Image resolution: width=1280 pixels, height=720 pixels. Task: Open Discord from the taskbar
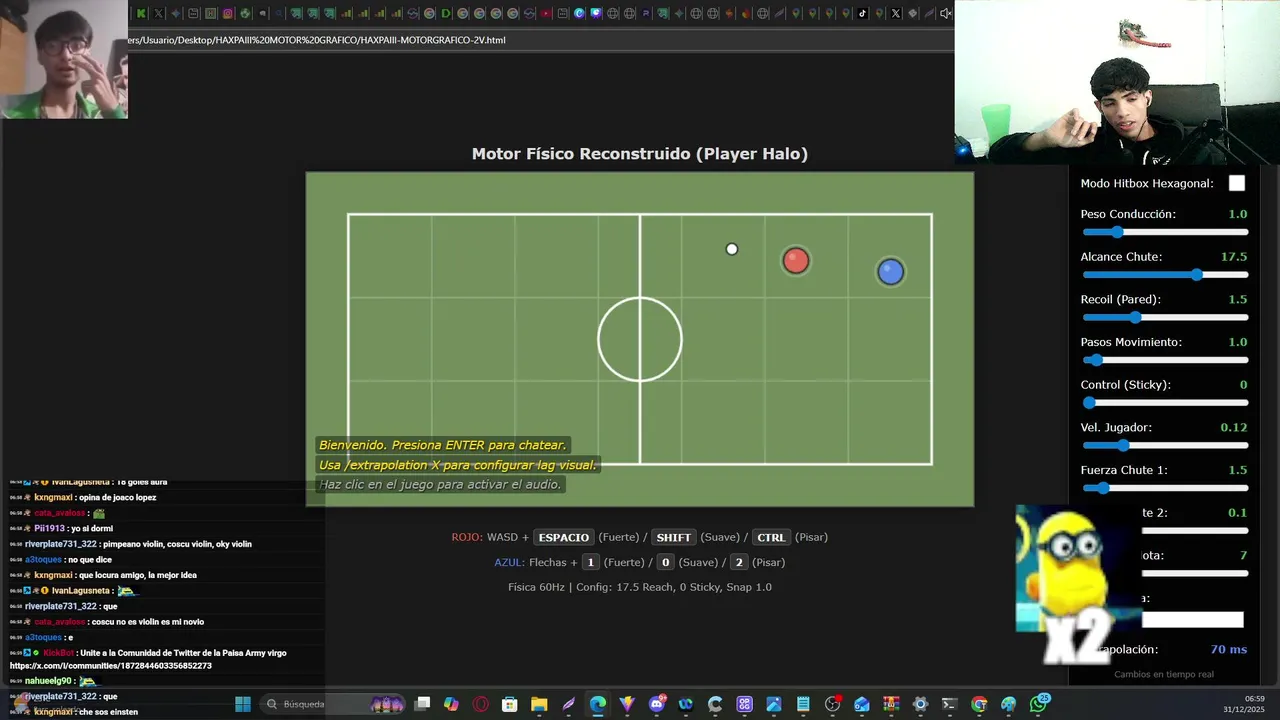[x=656, y=704]
